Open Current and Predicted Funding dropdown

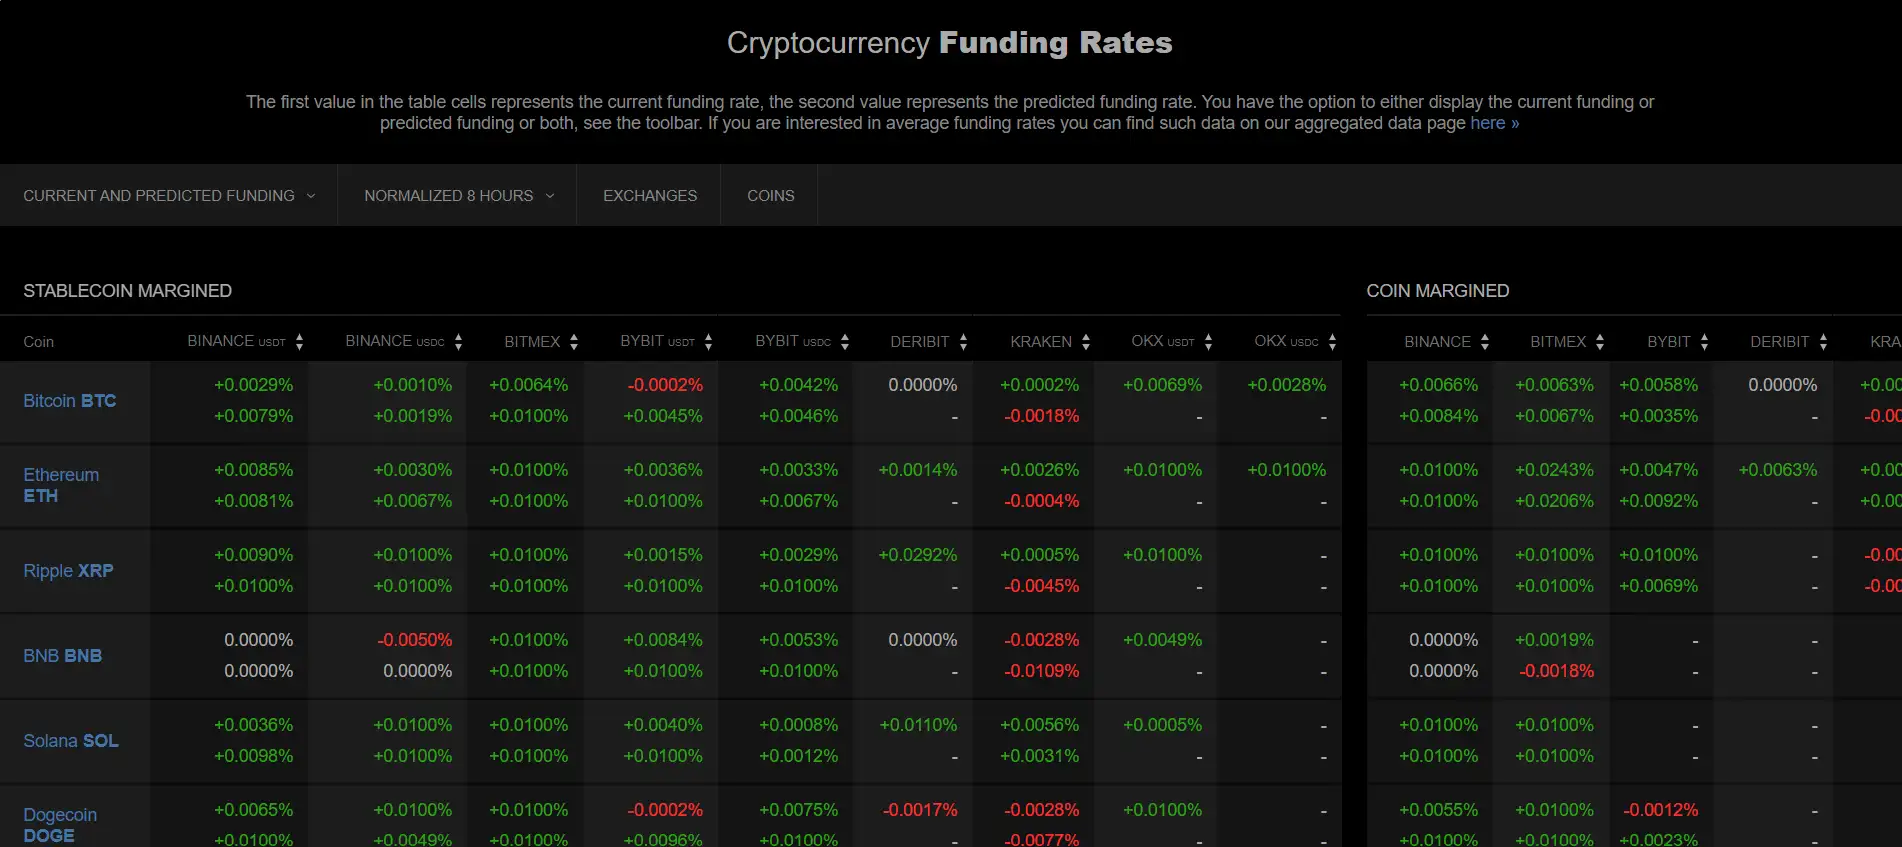[x=169, y=196]
